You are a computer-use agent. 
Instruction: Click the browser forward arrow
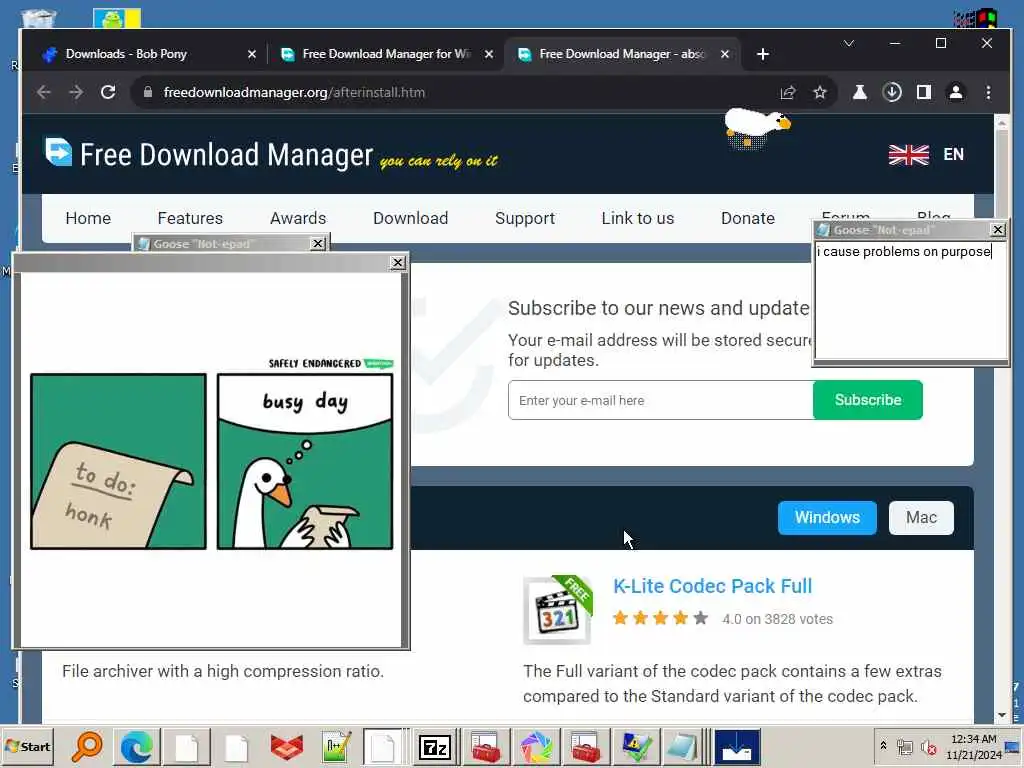[76, 92]
